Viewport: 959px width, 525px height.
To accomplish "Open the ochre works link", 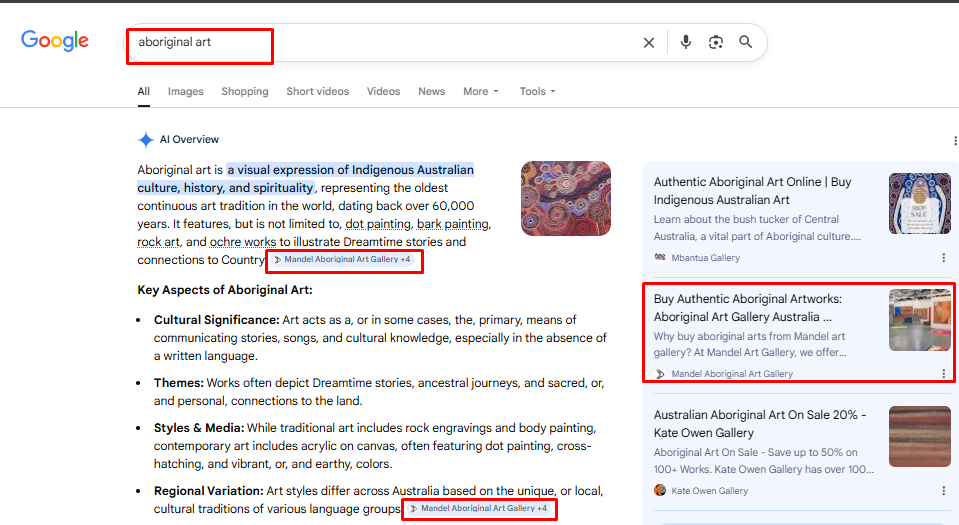I will (243, 242).
